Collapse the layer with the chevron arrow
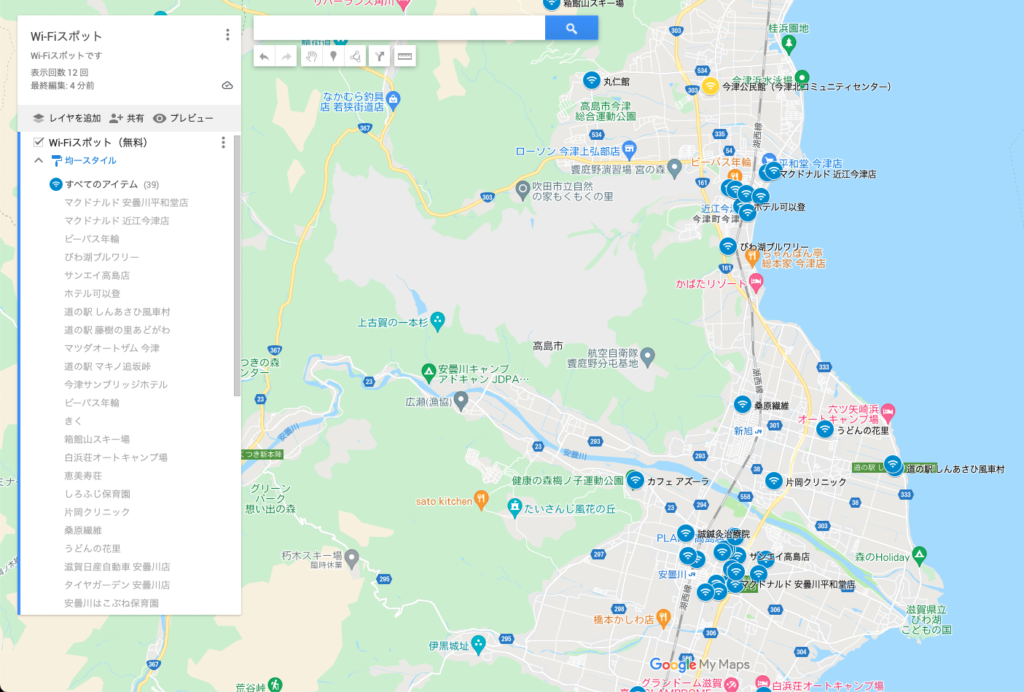 [x=39, y=160]
